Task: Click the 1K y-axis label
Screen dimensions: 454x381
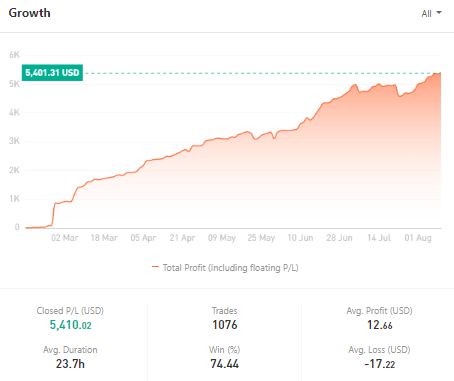Action: click(15, 199)
